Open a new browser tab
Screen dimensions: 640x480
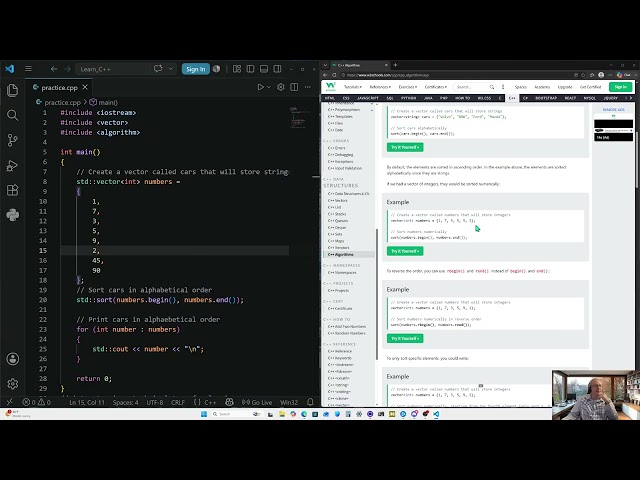395,65
